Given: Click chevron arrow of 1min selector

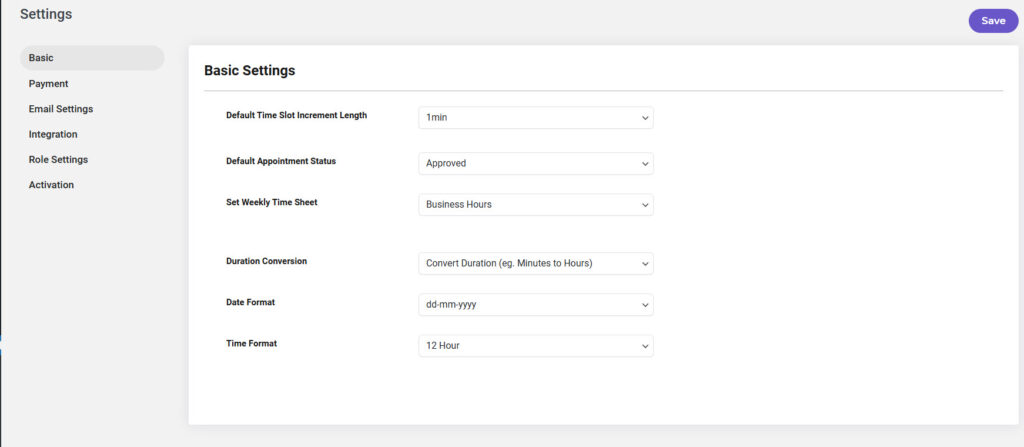Looking at the screenshot, I should pos(645,118).
